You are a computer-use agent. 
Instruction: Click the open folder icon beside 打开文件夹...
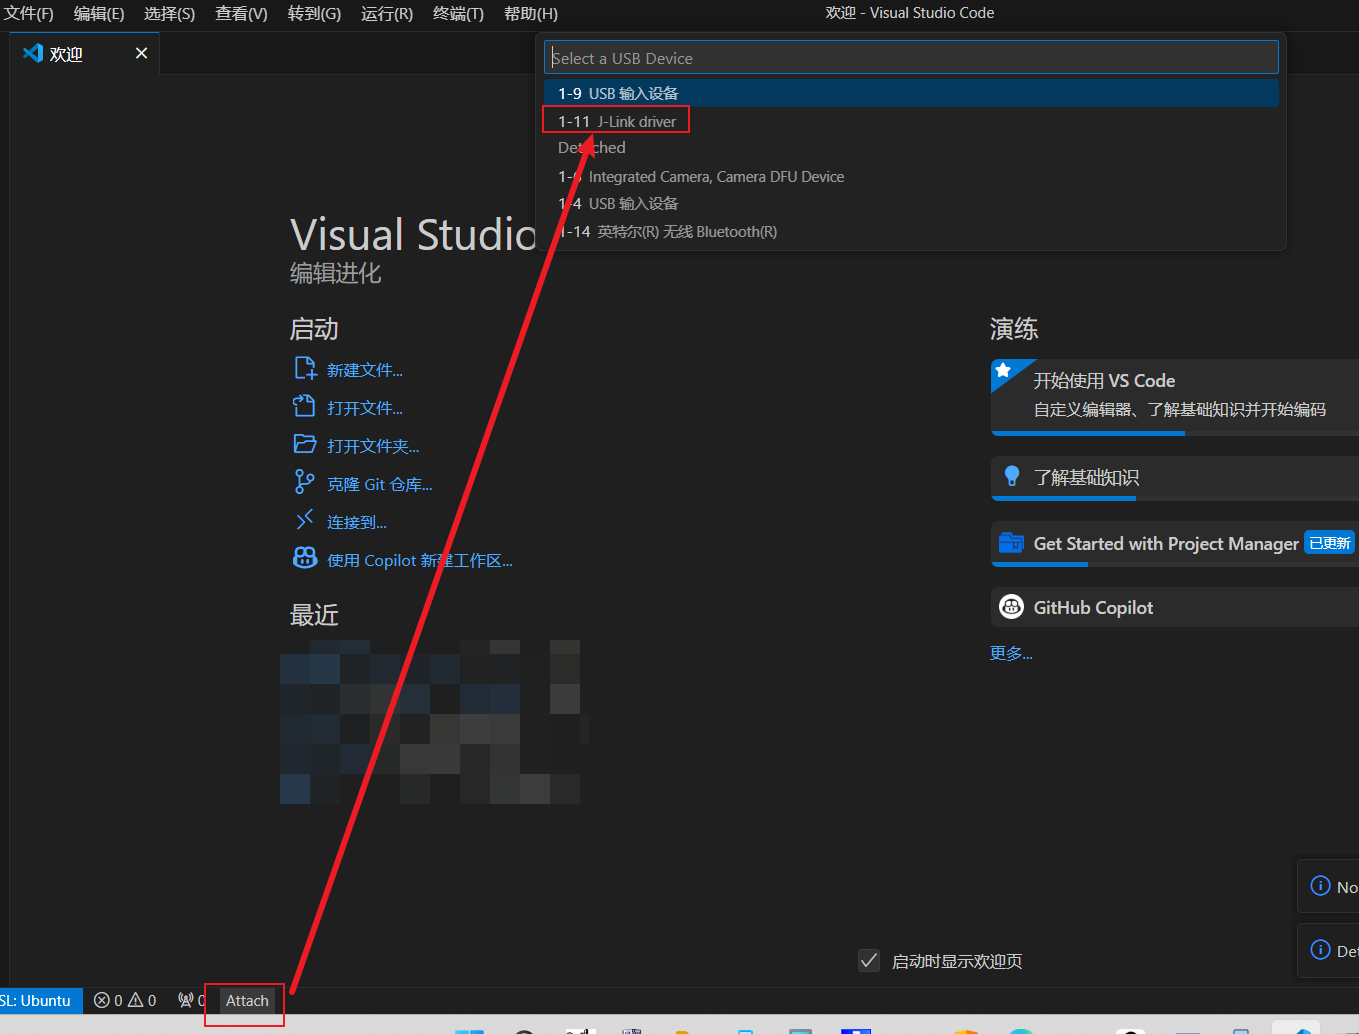tap(305, 444)
